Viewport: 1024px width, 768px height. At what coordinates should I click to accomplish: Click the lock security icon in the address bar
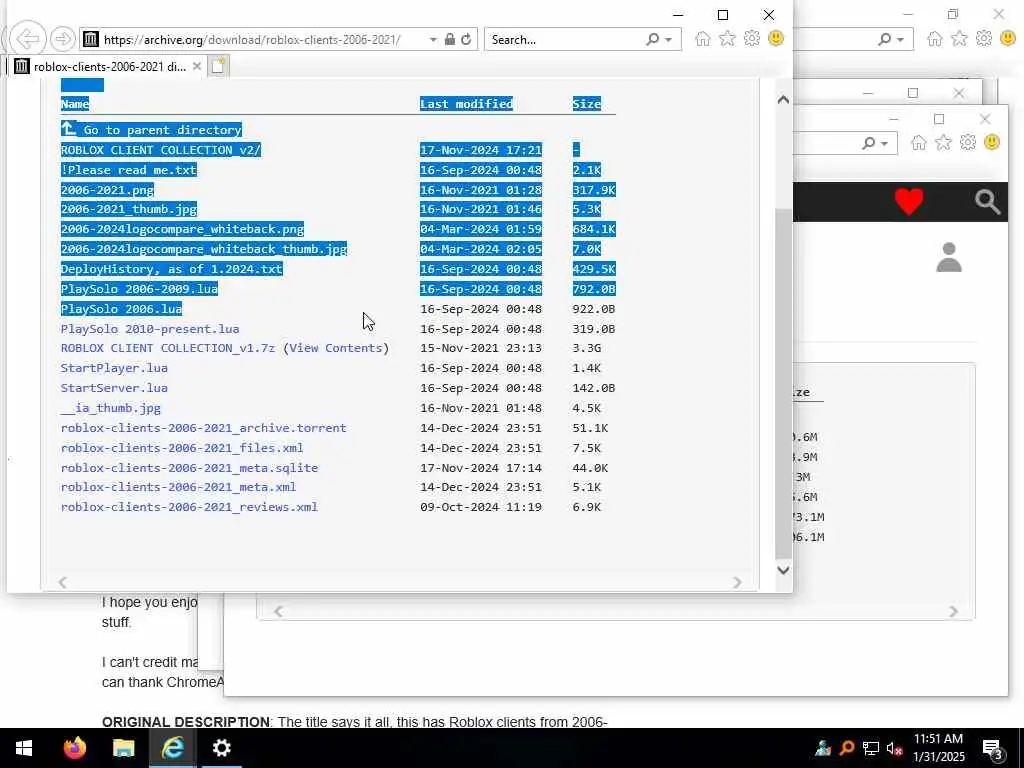449,39
